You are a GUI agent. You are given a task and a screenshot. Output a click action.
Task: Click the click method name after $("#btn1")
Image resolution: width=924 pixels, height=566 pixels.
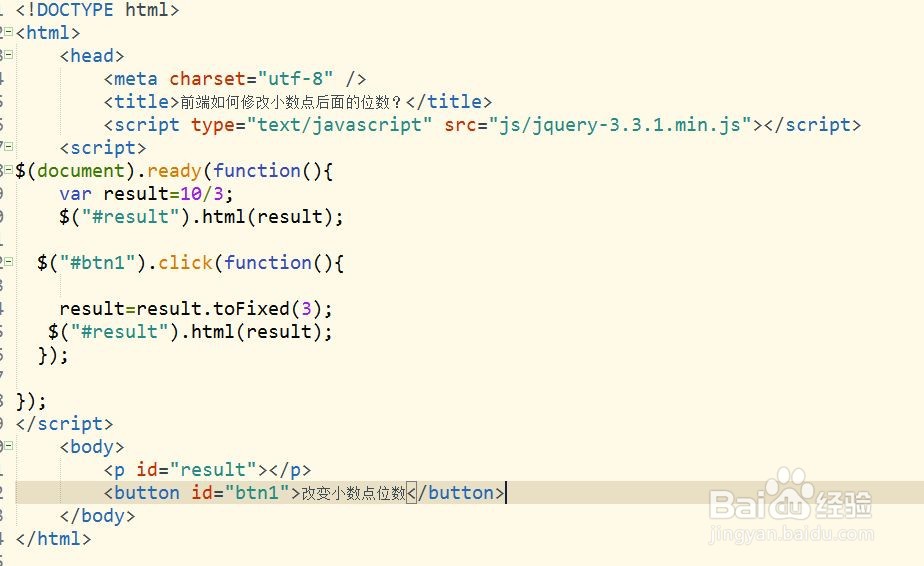185,262
